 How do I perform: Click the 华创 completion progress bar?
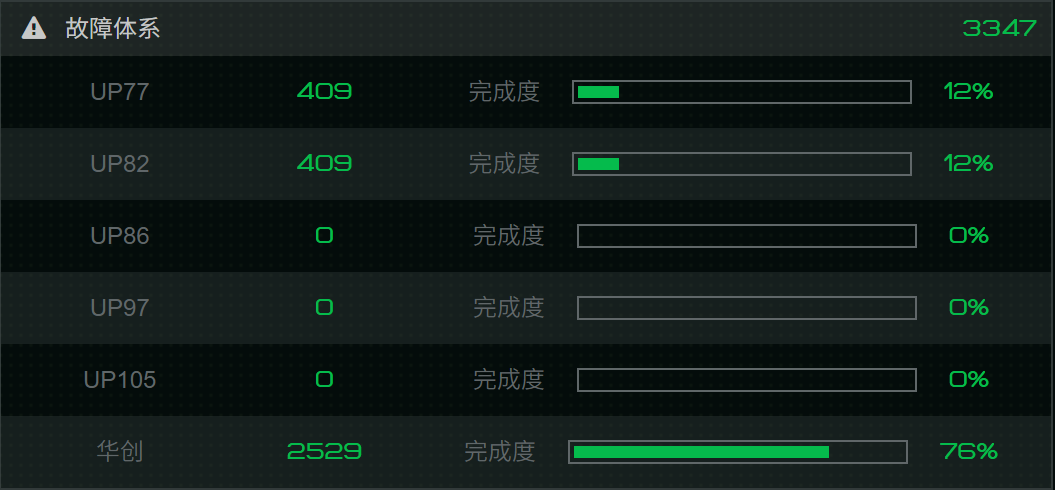coord(737,452)
